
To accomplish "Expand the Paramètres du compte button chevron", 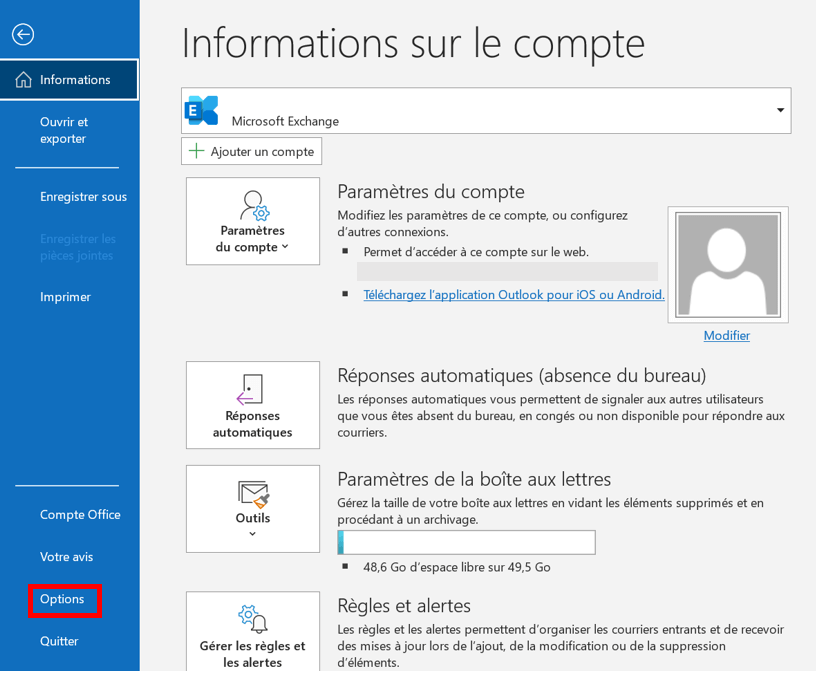I will pos(285,246).
